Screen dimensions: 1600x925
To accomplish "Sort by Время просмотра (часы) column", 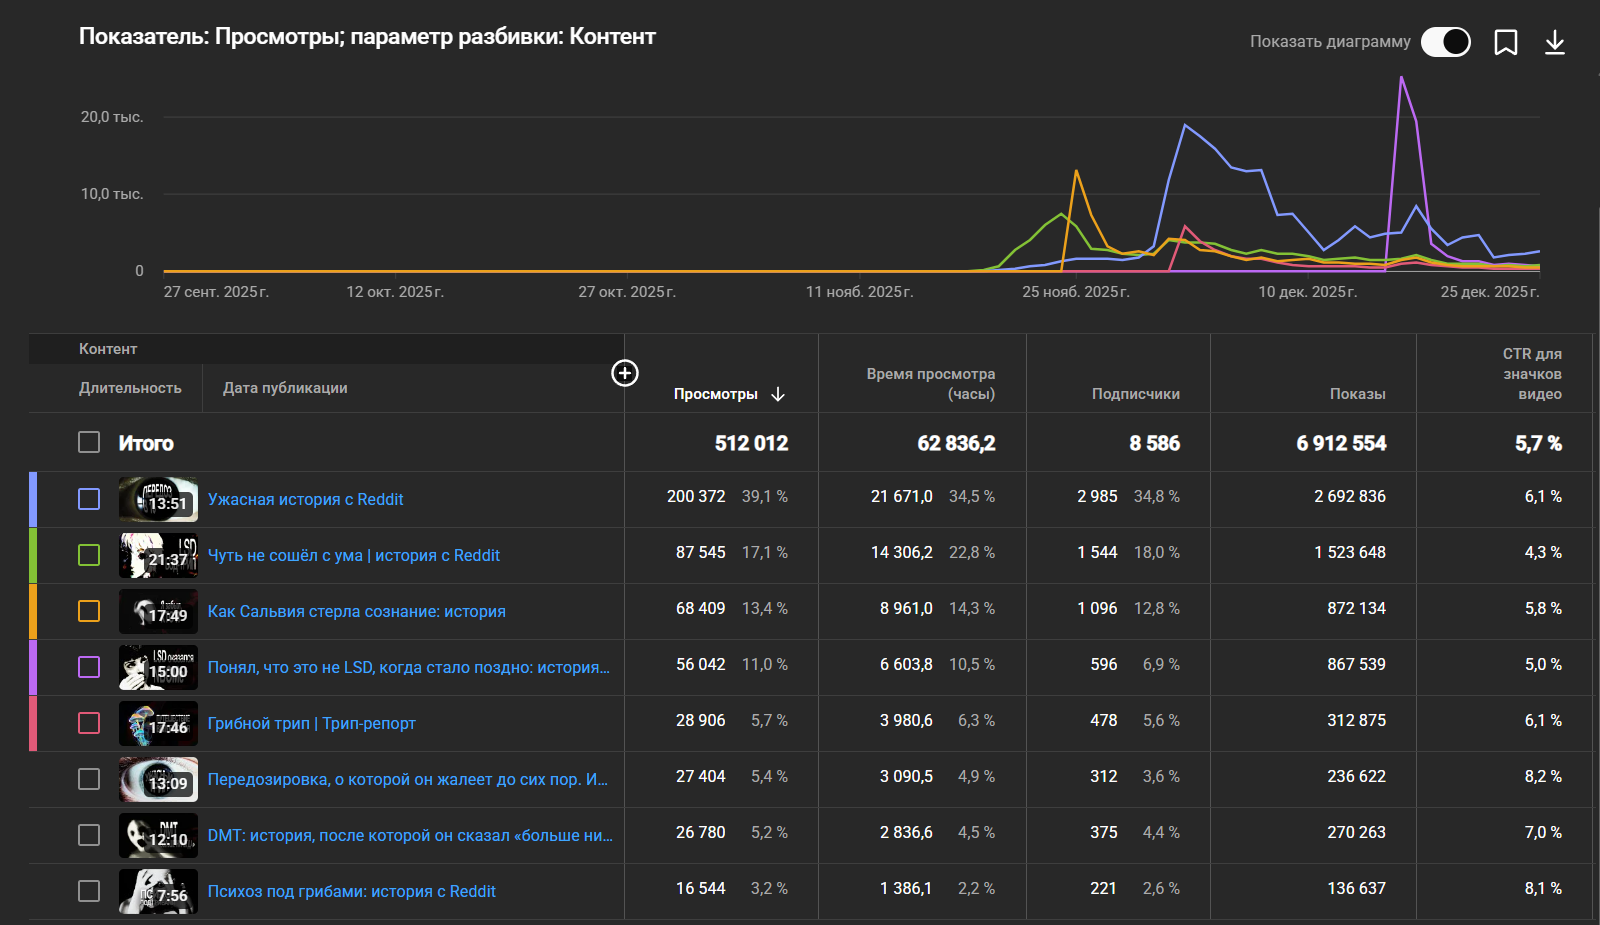I will (x=930, y=384).
